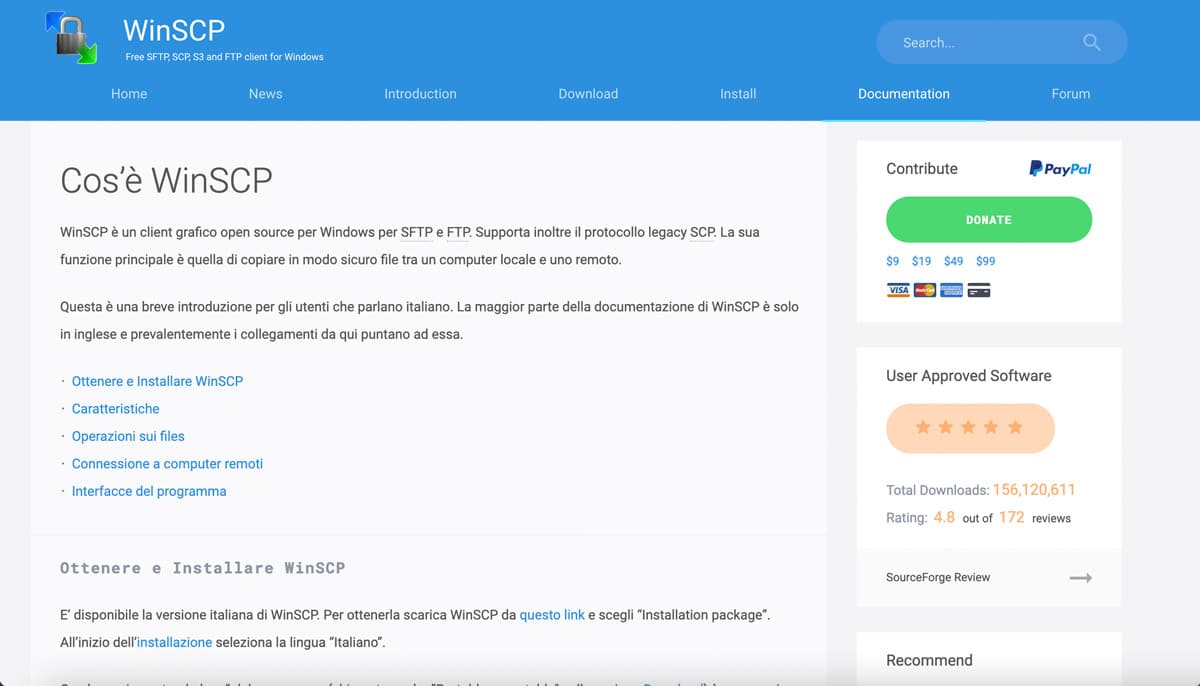Click the SFTP abbreviation in the intro
The width and height of the screenshot is (1200, 686).
417,232
